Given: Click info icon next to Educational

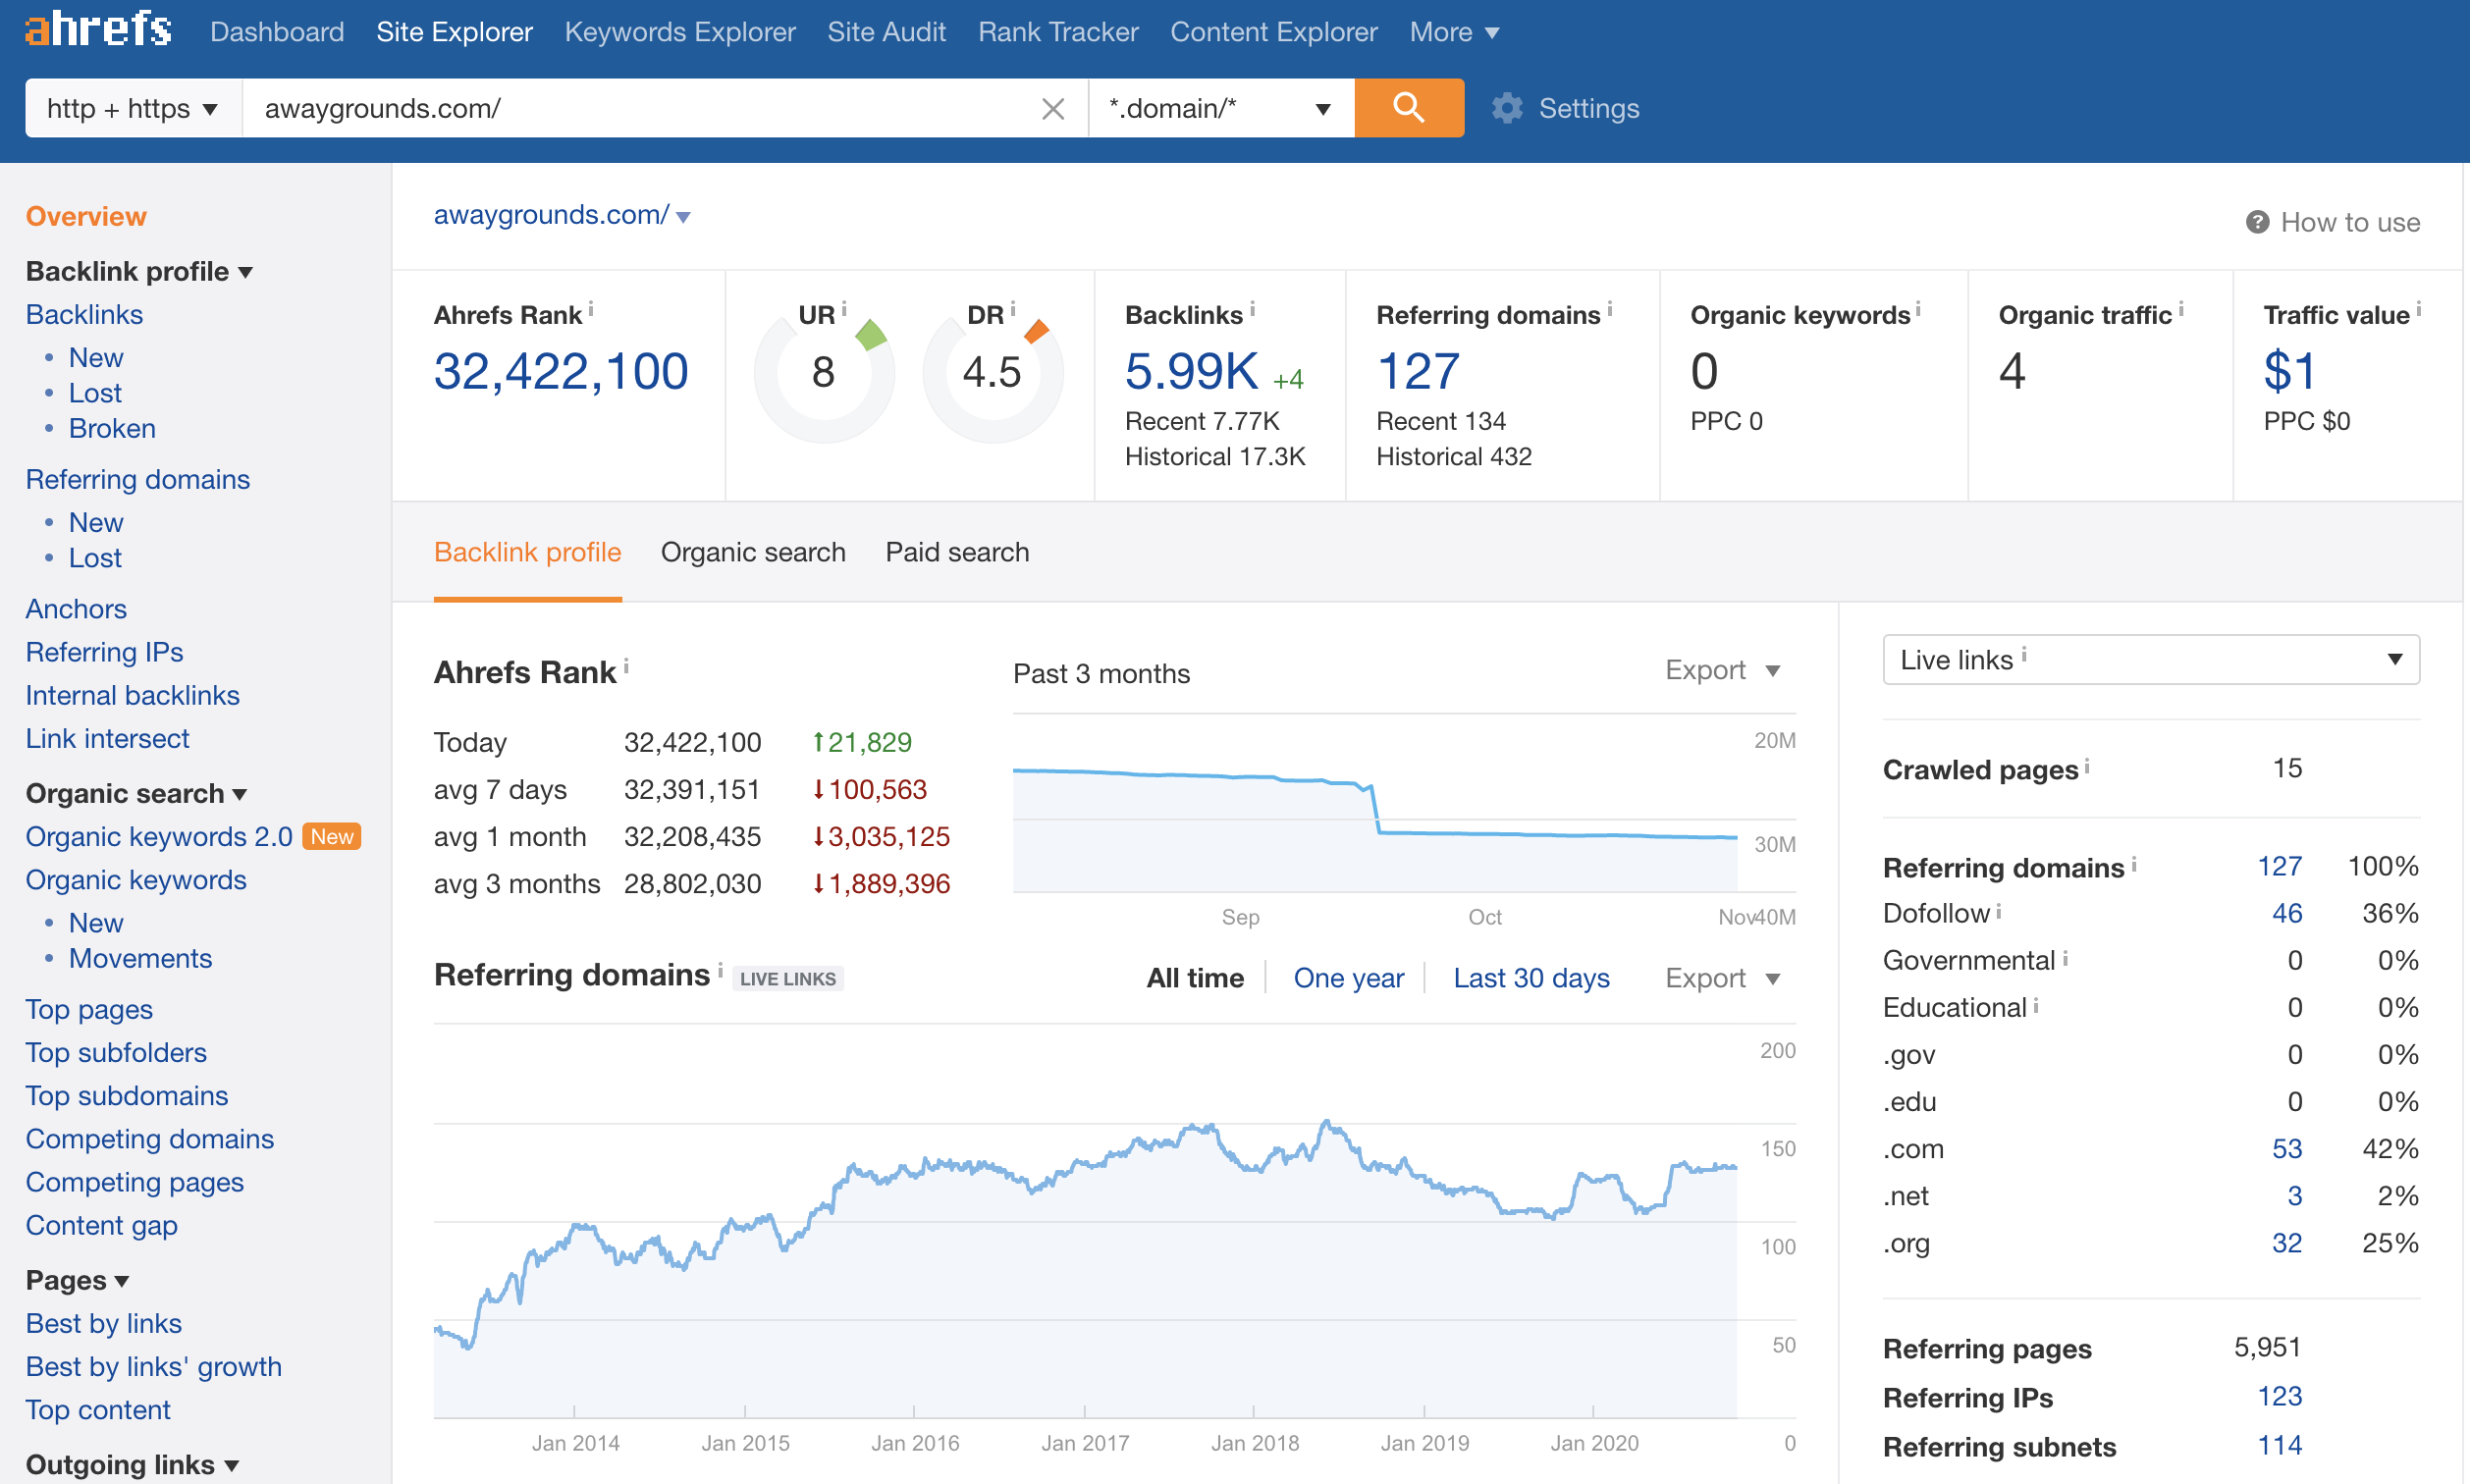Looking at the screenshot, I should coord(2036,1004).
